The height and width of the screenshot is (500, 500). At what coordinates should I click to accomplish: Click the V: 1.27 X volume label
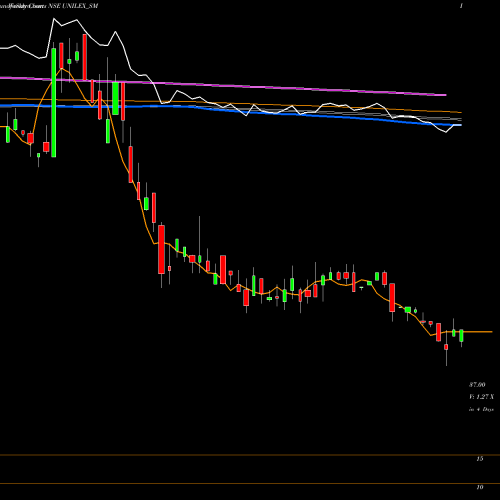[481, 397]
